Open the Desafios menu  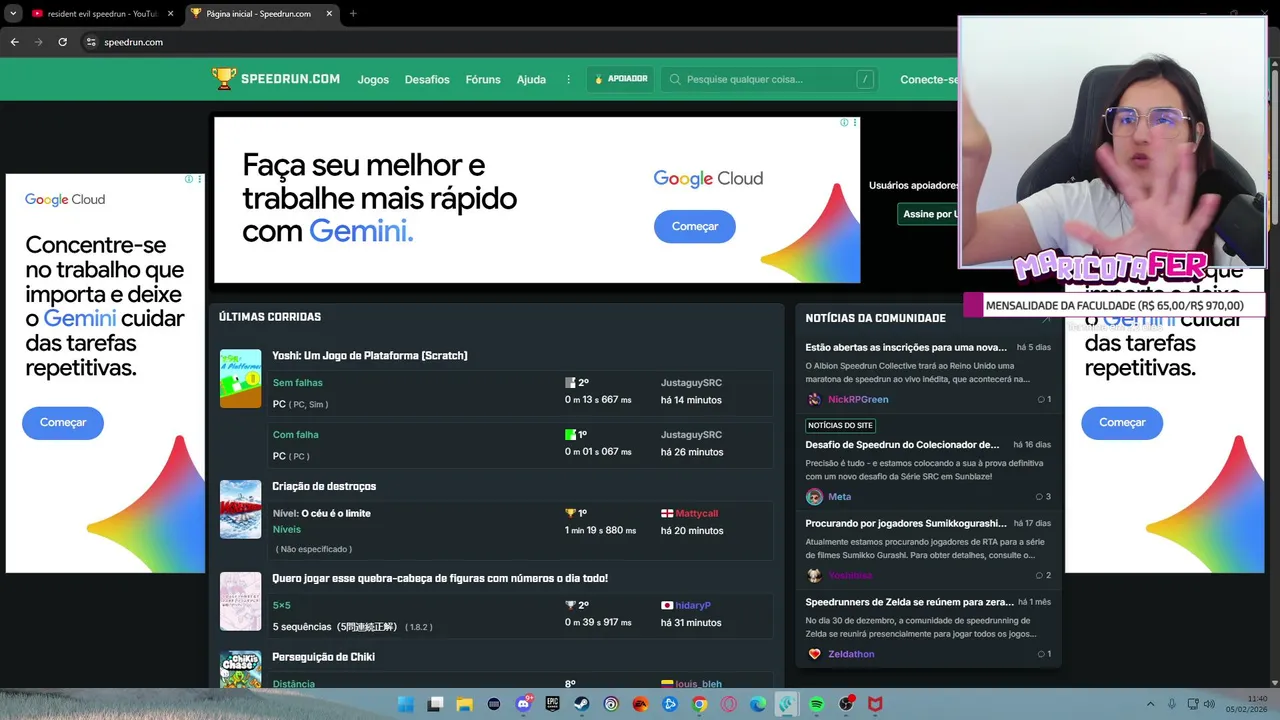[427, 80]
